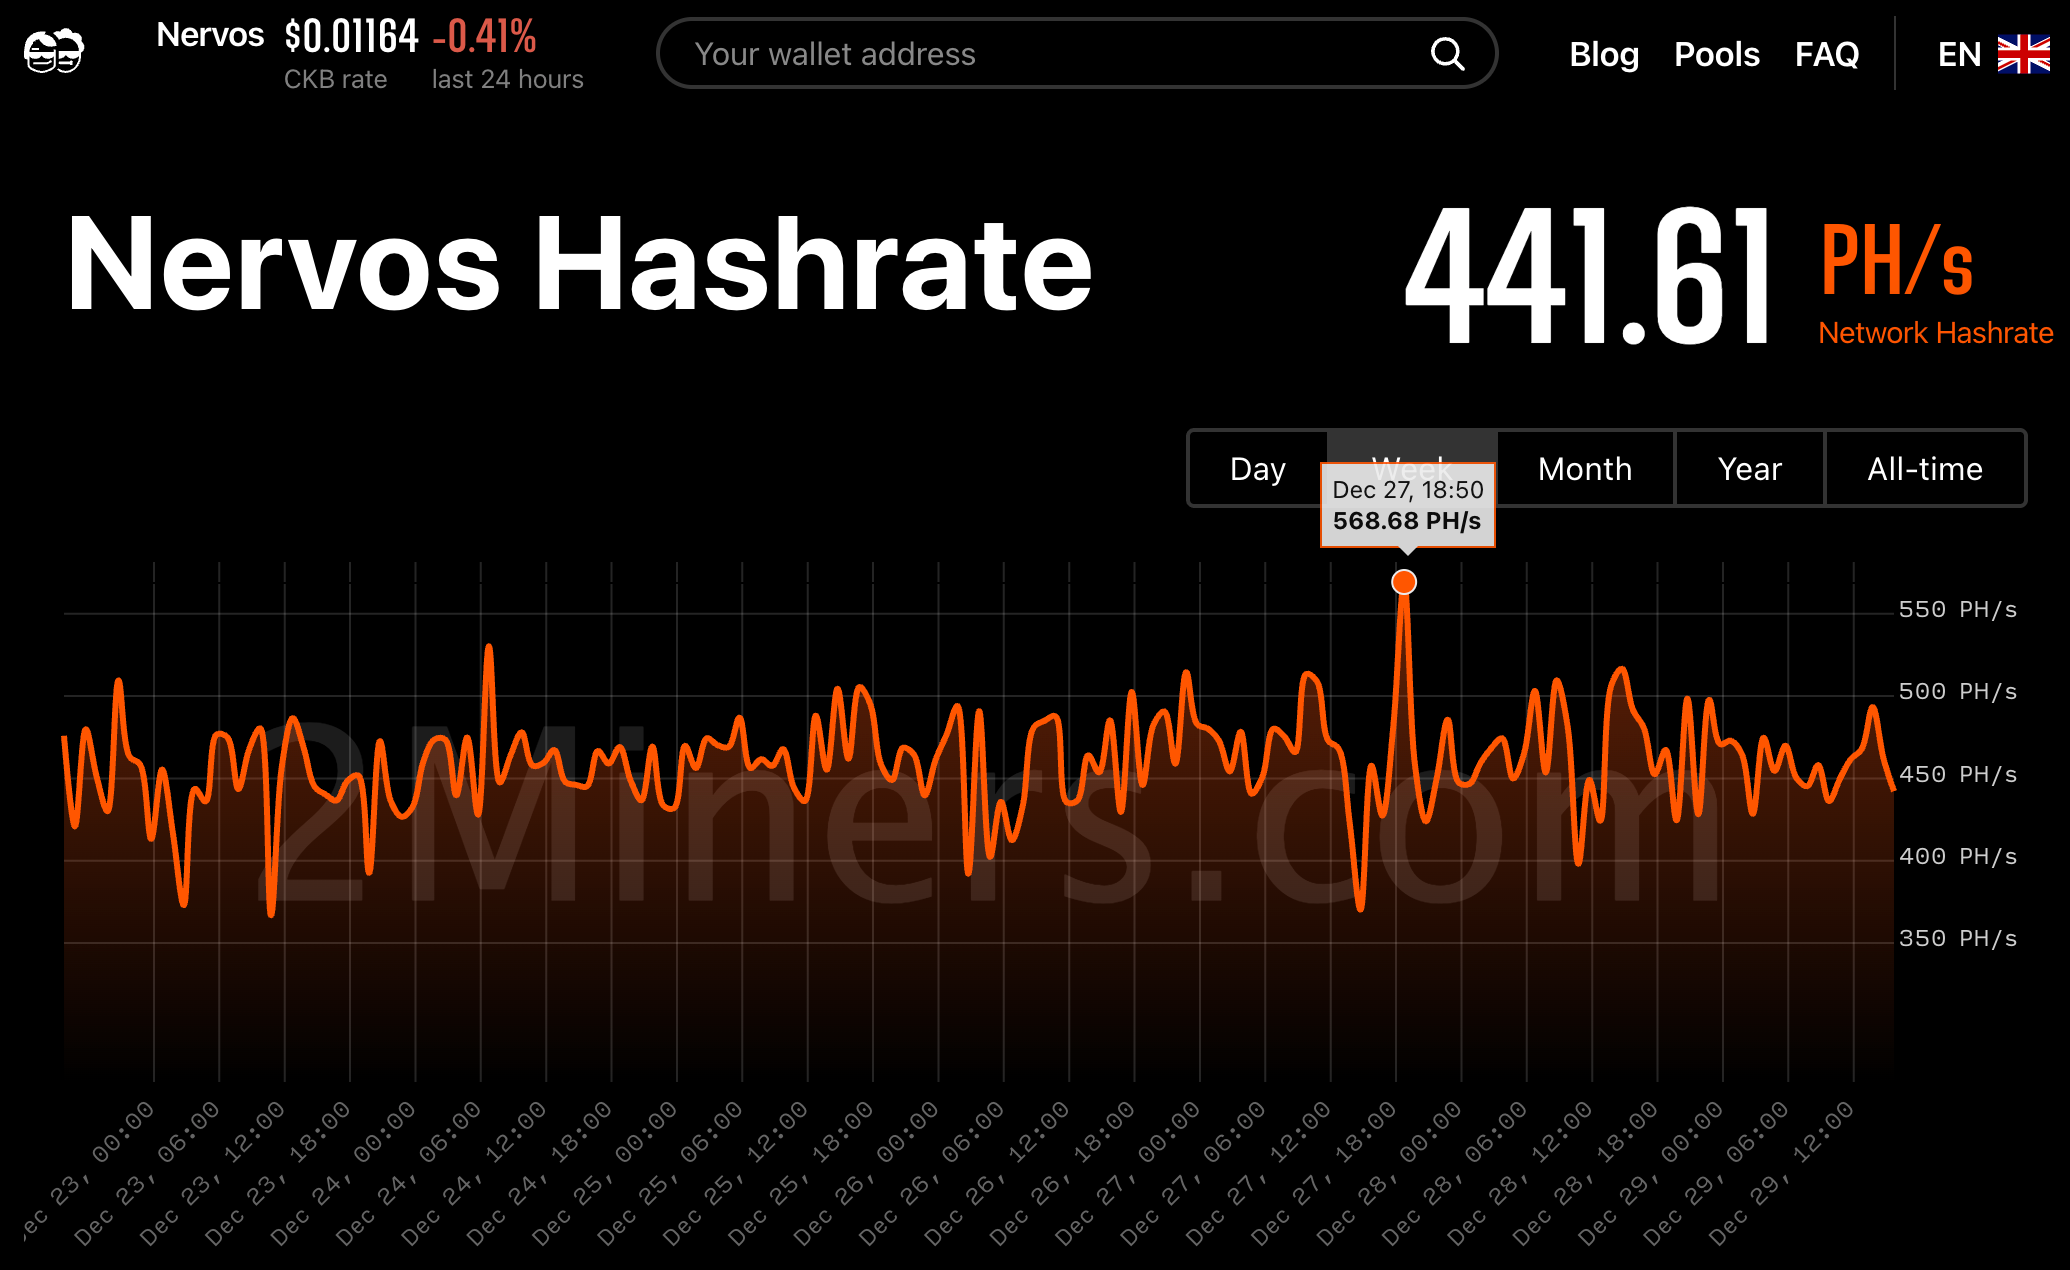The width and height of the screenshot is (2070, 1270).
Task: Click the UK flag language icon
Action: pyautogui.click(x=2023, y=54)
